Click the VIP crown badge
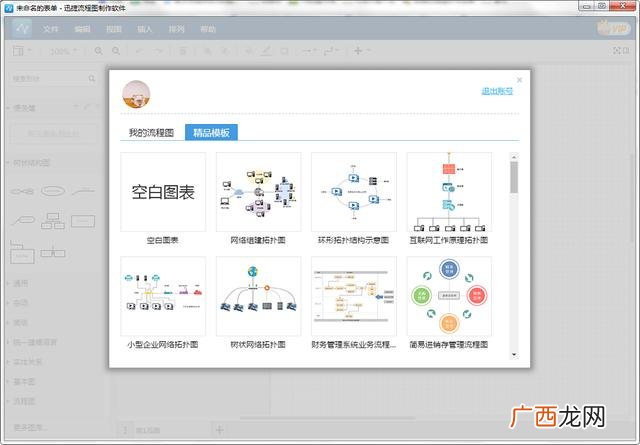The image size is (640, 445). click(x=612, y=28)
